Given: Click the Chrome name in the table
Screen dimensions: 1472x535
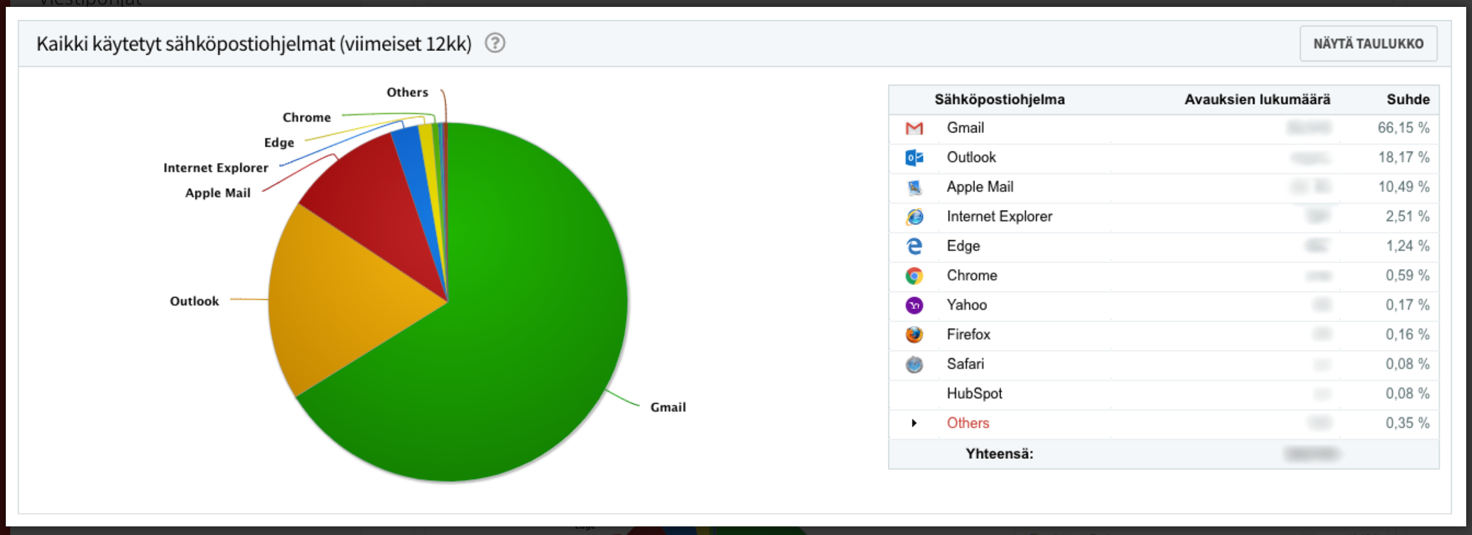Looking at the screenshot, I should (x=972, y=275).
